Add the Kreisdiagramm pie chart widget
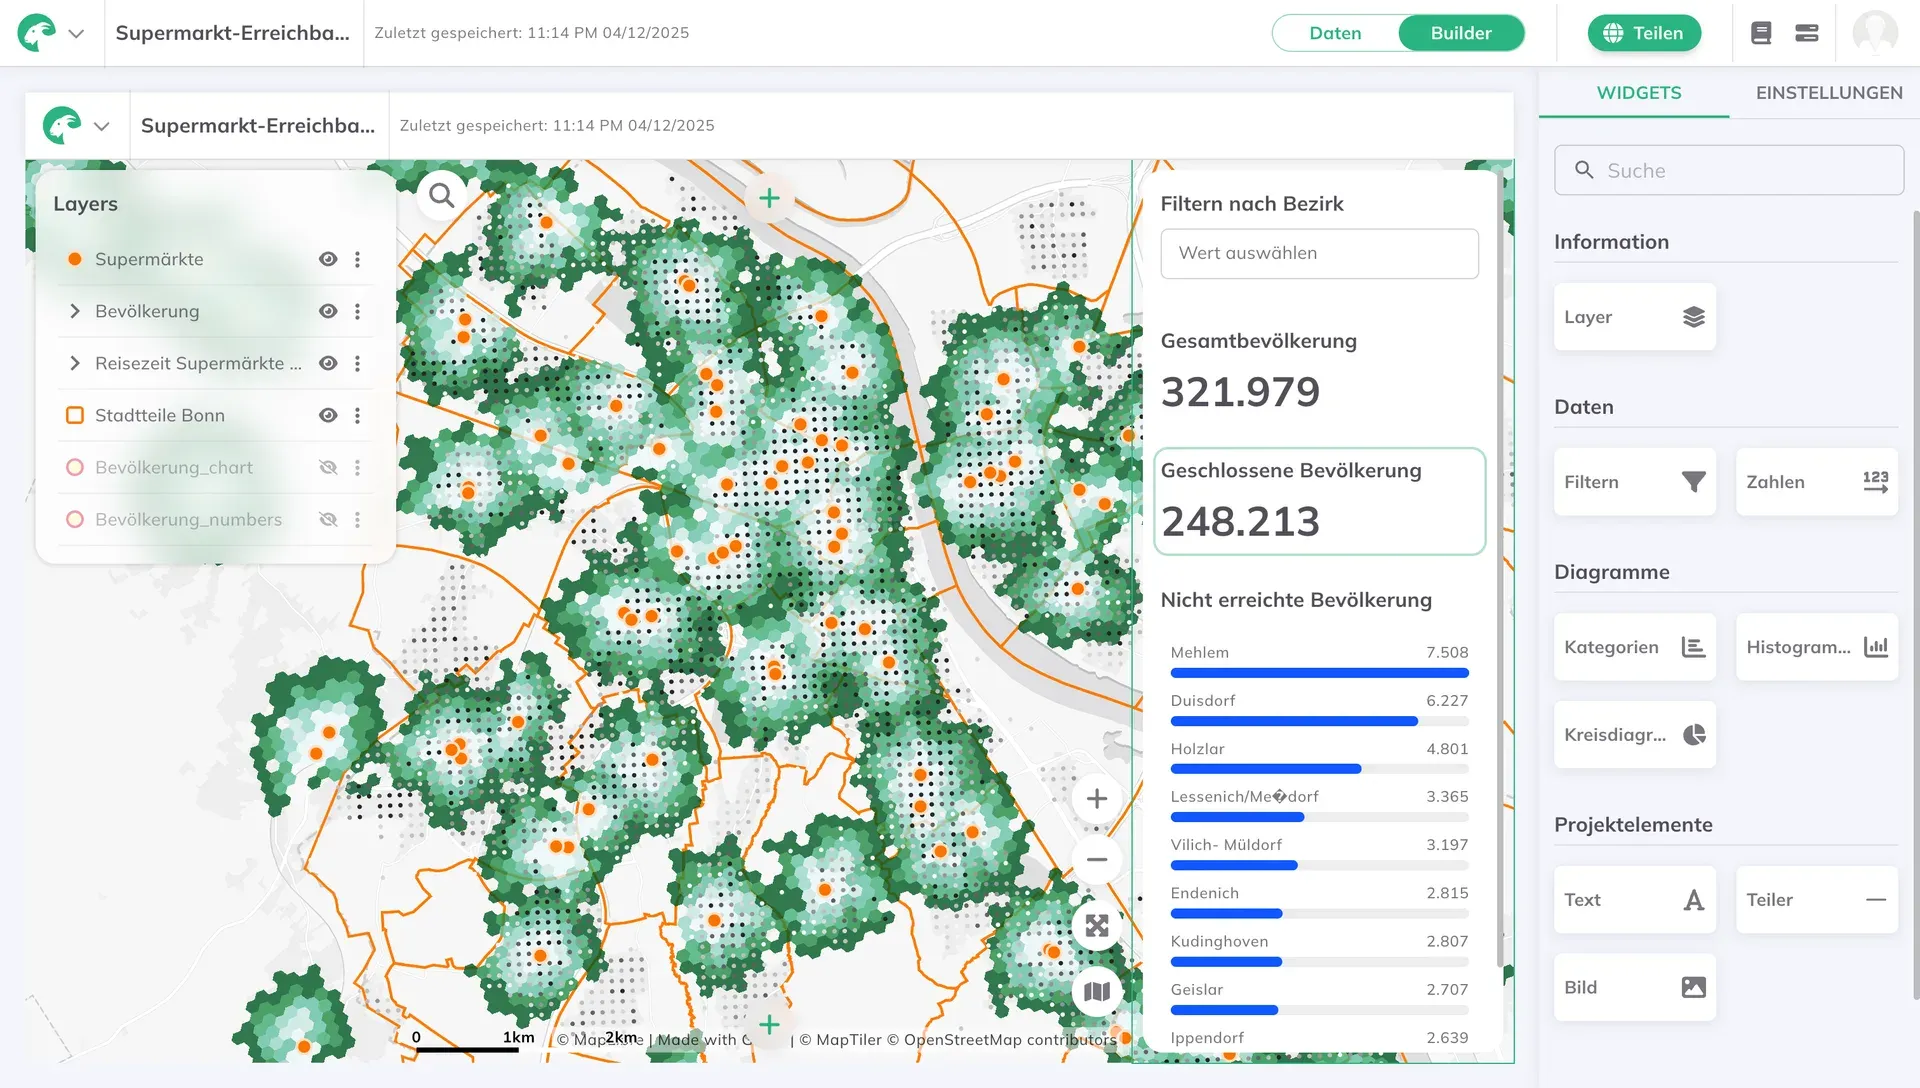1920x1088 pixels. (1635, 735)
